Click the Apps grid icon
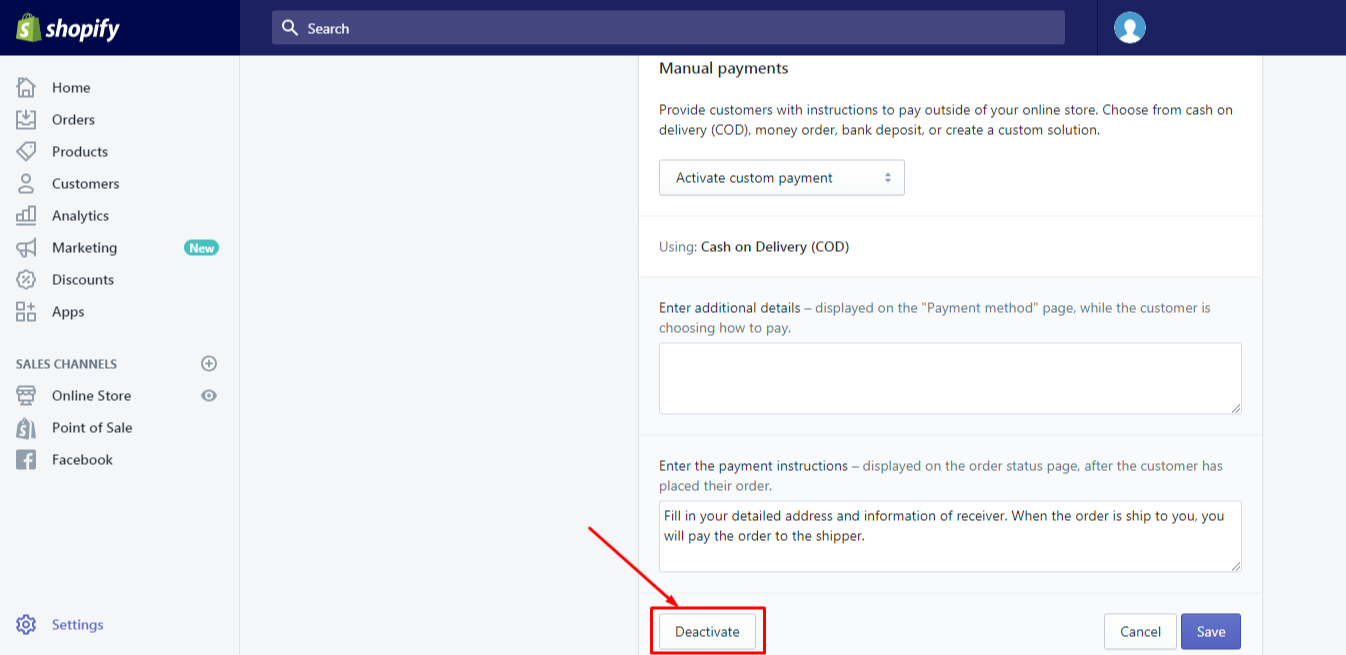 [26, 311]
